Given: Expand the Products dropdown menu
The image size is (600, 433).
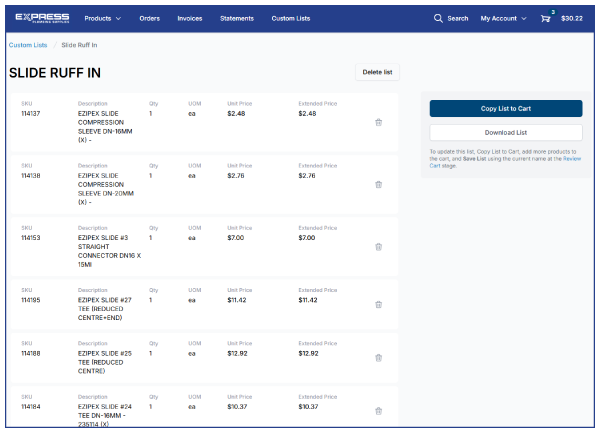Looking at the screenshot, I should [103, 18].
